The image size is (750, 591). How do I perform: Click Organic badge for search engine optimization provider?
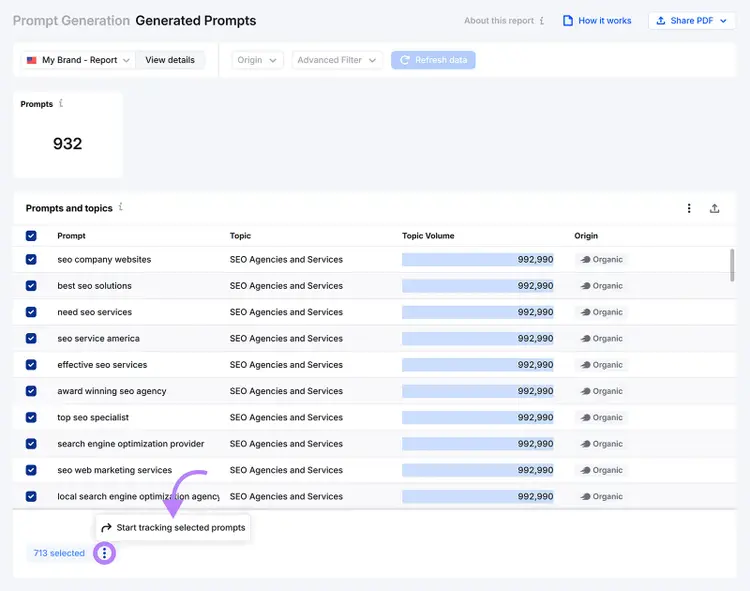coord(601,444)
